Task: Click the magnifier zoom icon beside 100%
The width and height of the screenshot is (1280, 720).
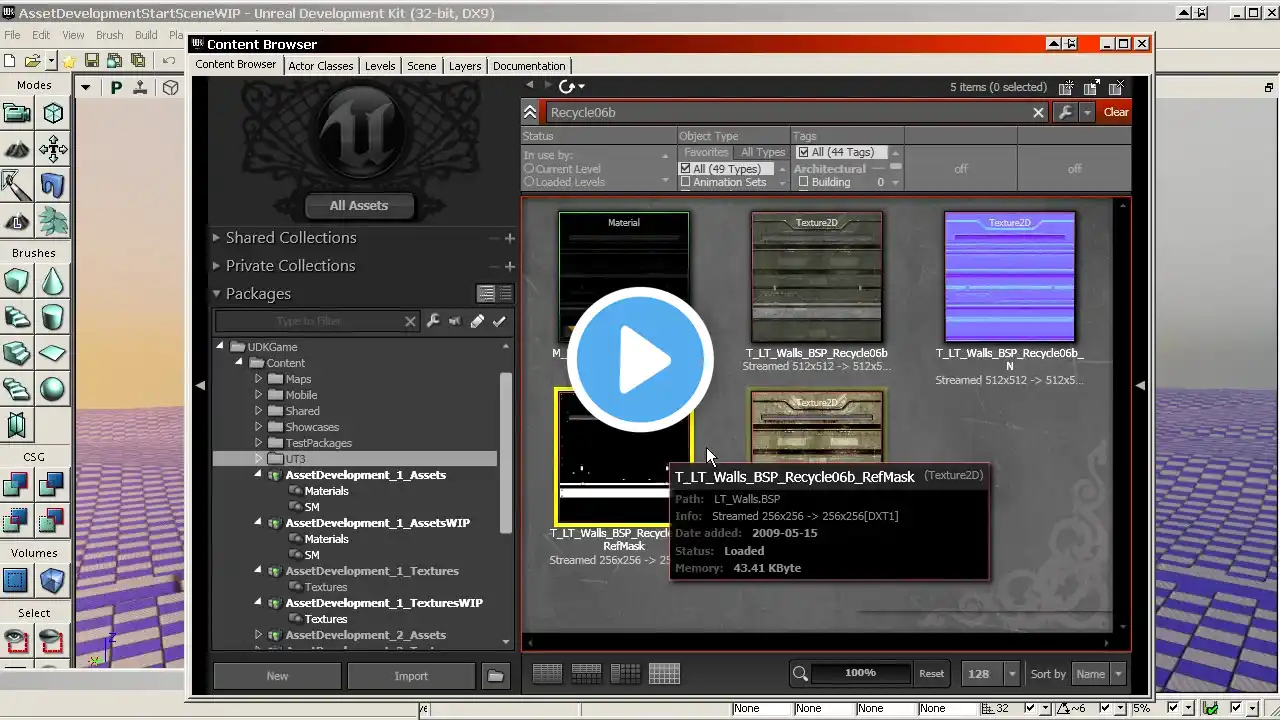Action: (x=800, y=674)
